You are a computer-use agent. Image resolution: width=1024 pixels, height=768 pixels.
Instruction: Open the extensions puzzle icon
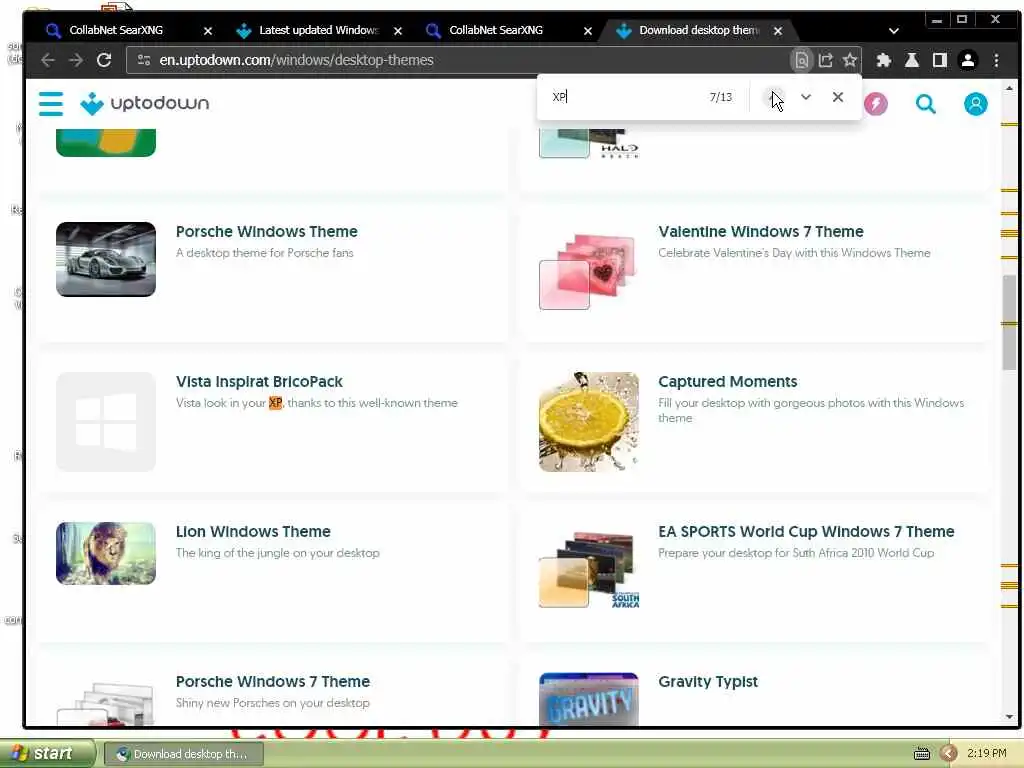click(x=884, y=60)
